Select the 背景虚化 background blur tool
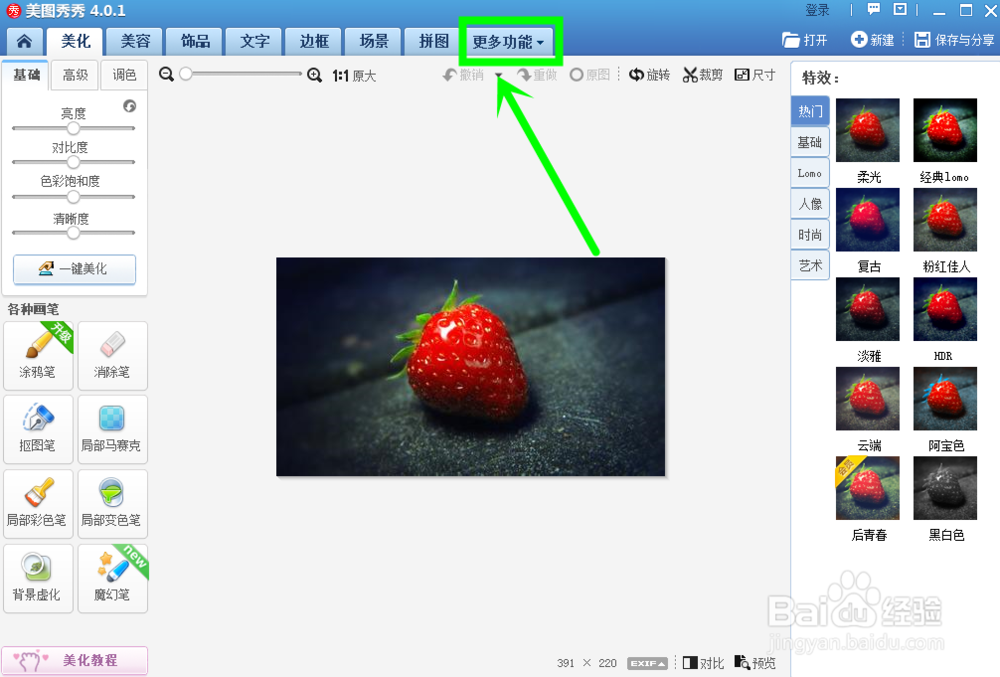The image size is (1000, 677). click(38, 578)
